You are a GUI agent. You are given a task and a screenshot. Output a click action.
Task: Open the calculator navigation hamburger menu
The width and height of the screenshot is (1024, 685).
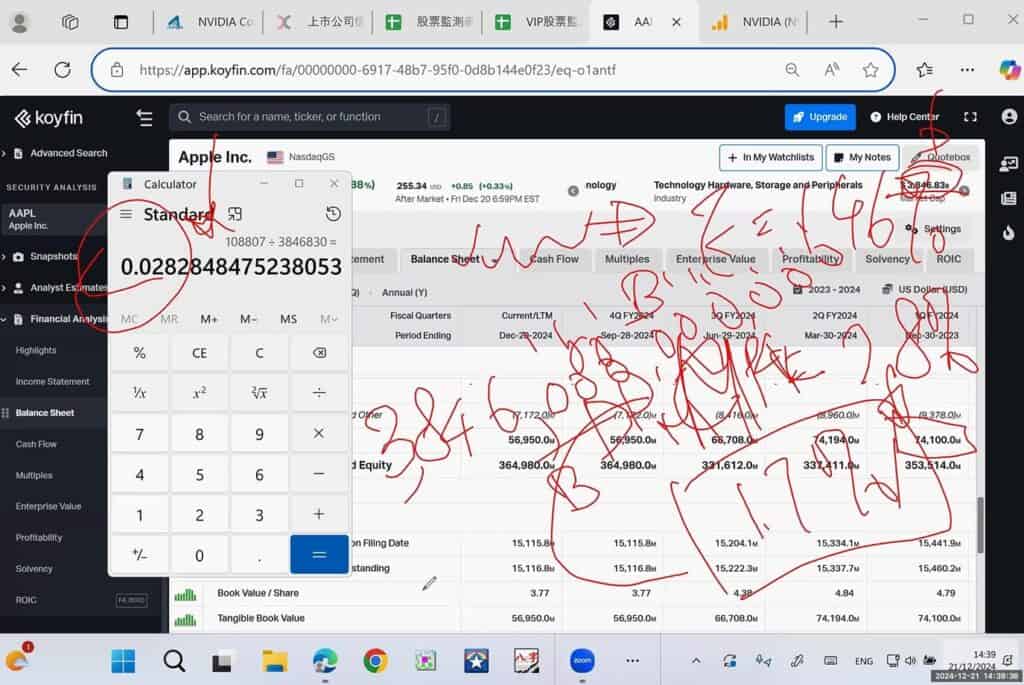[126, 214]
